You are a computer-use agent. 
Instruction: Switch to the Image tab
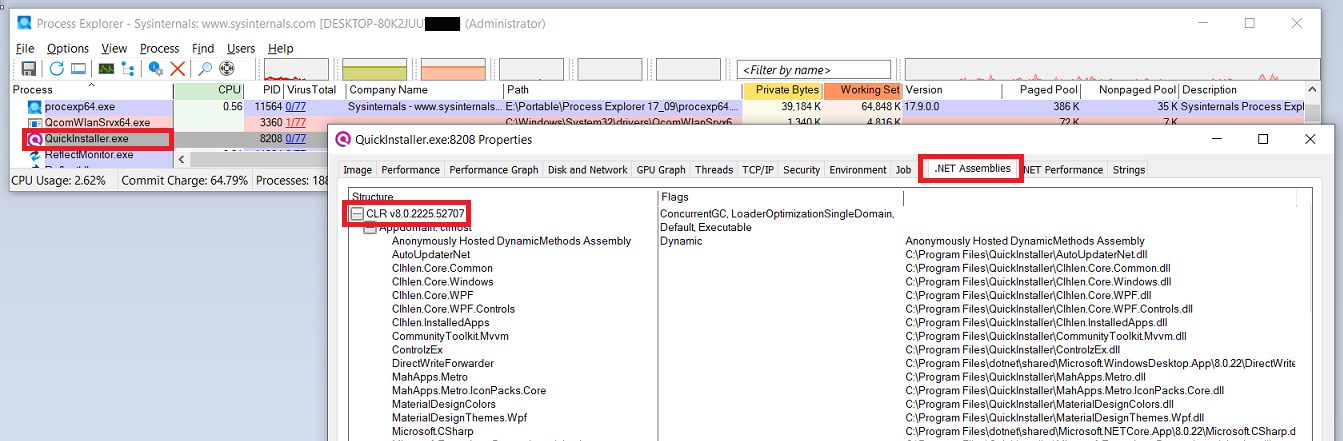(358, 170)
